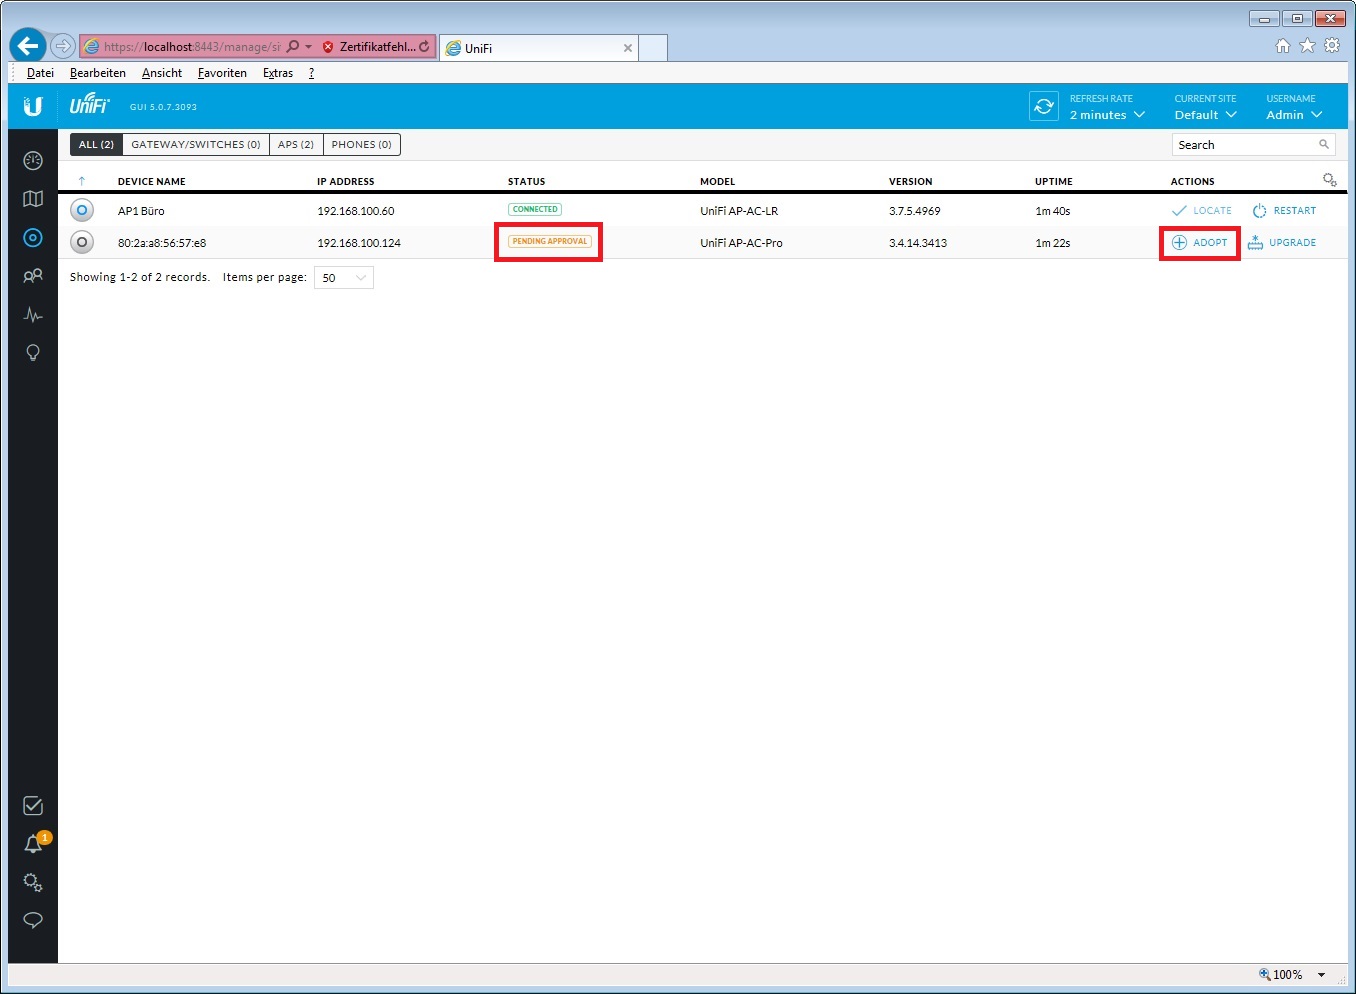Open the Devices sidebar icon
Viewport: 1356px width, 994px height.
coord(33,238)
